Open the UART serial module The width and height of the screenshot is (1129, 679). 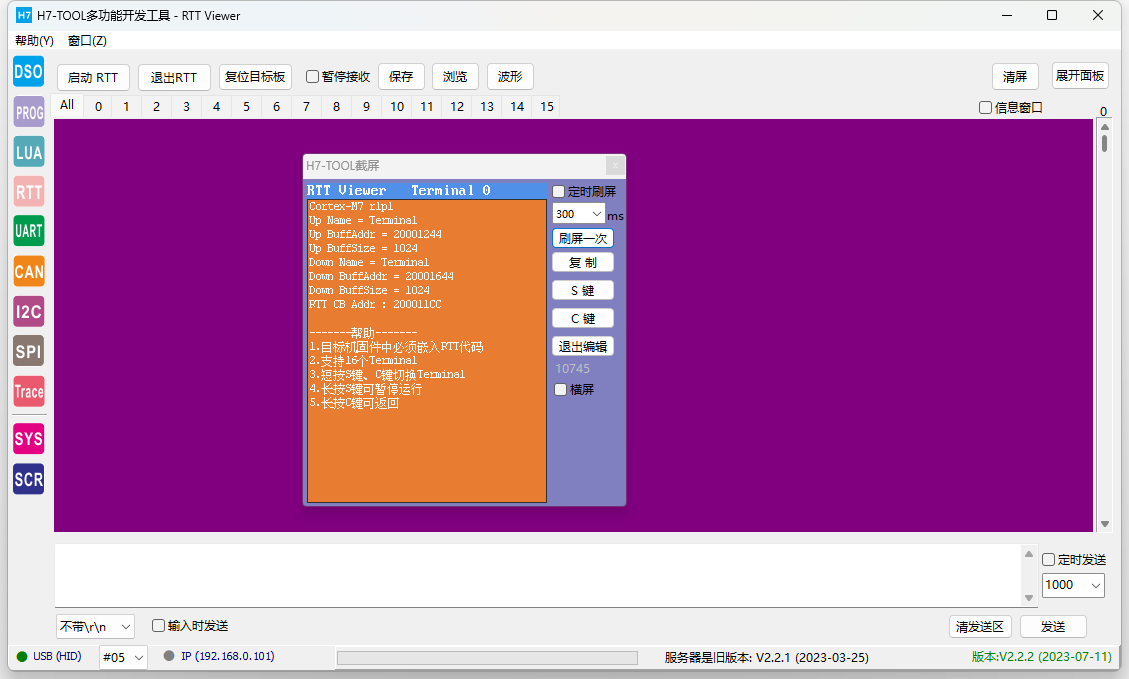(29, 231)
